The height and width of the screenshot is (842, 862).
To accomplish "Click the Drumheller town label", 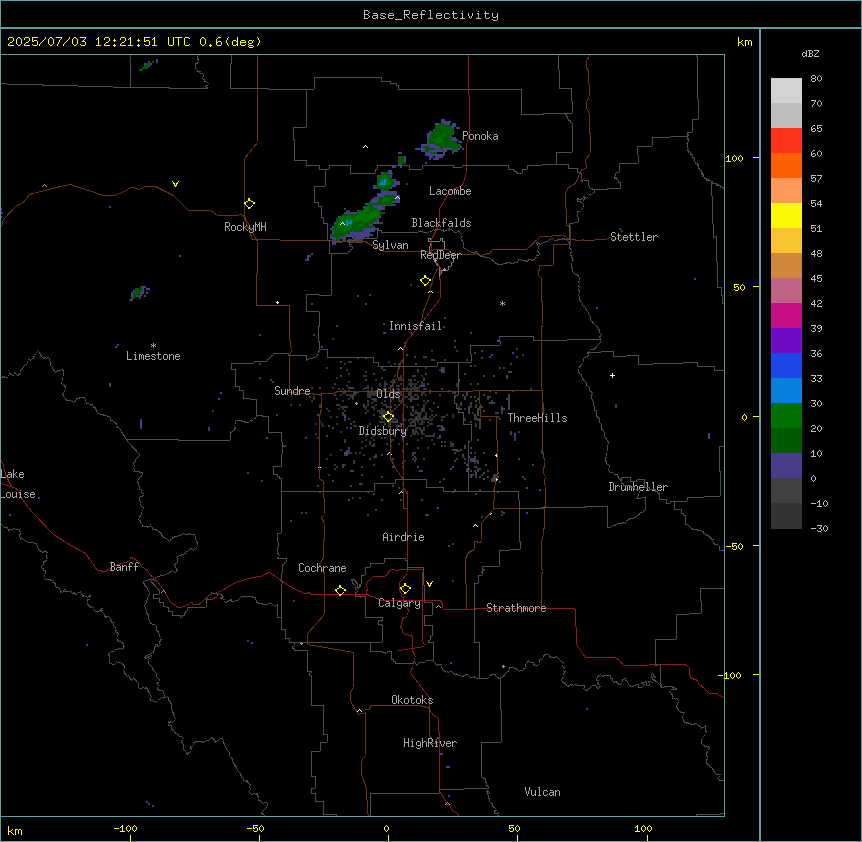I will coord(638,487).
